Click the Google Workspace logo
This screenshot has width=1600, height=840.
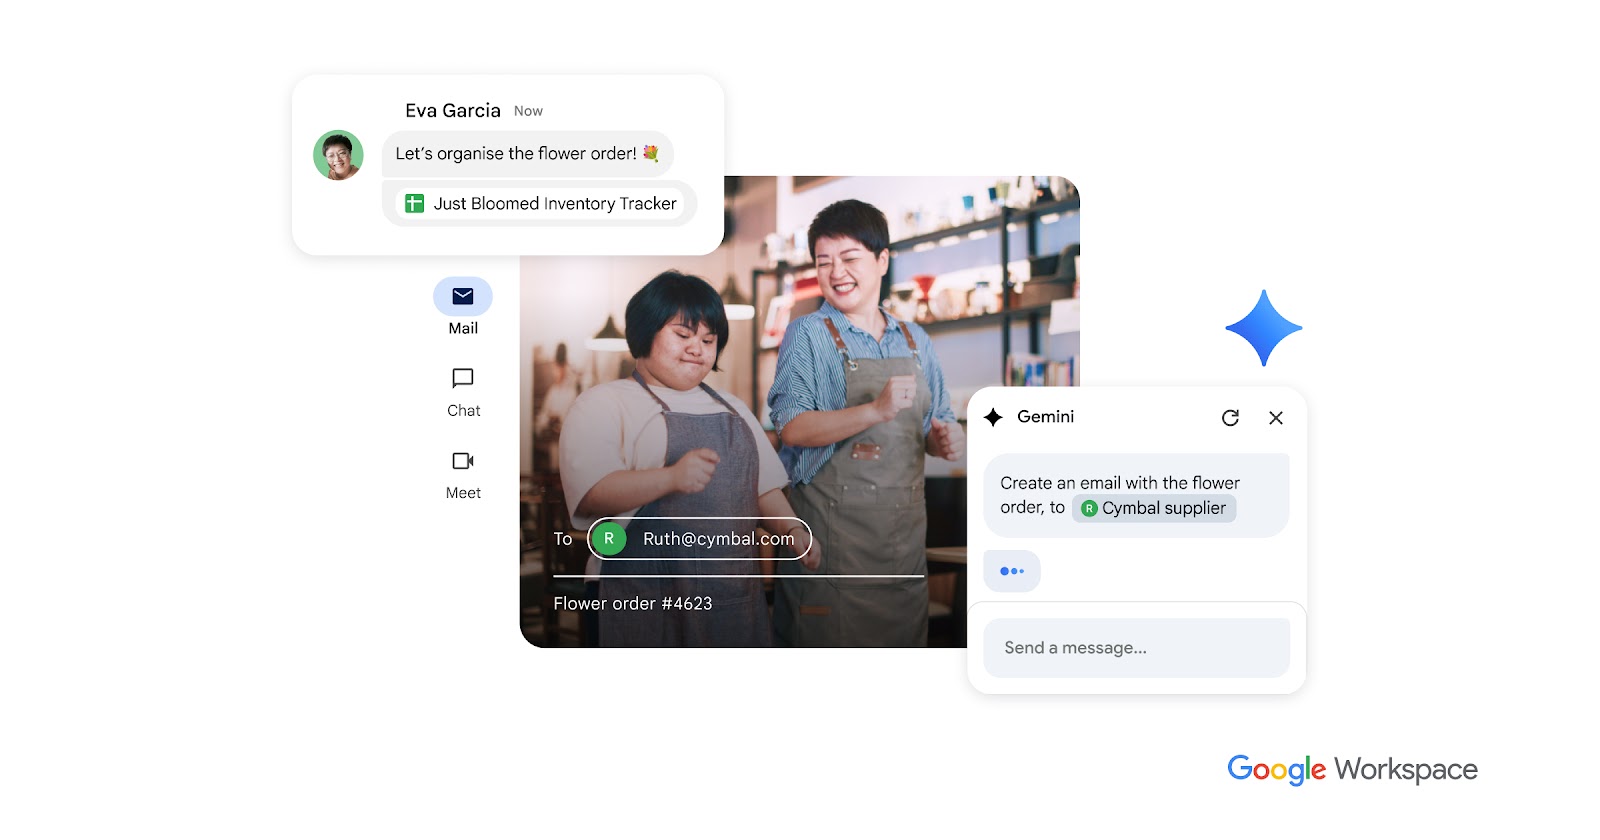click(x=1352, y=769)
